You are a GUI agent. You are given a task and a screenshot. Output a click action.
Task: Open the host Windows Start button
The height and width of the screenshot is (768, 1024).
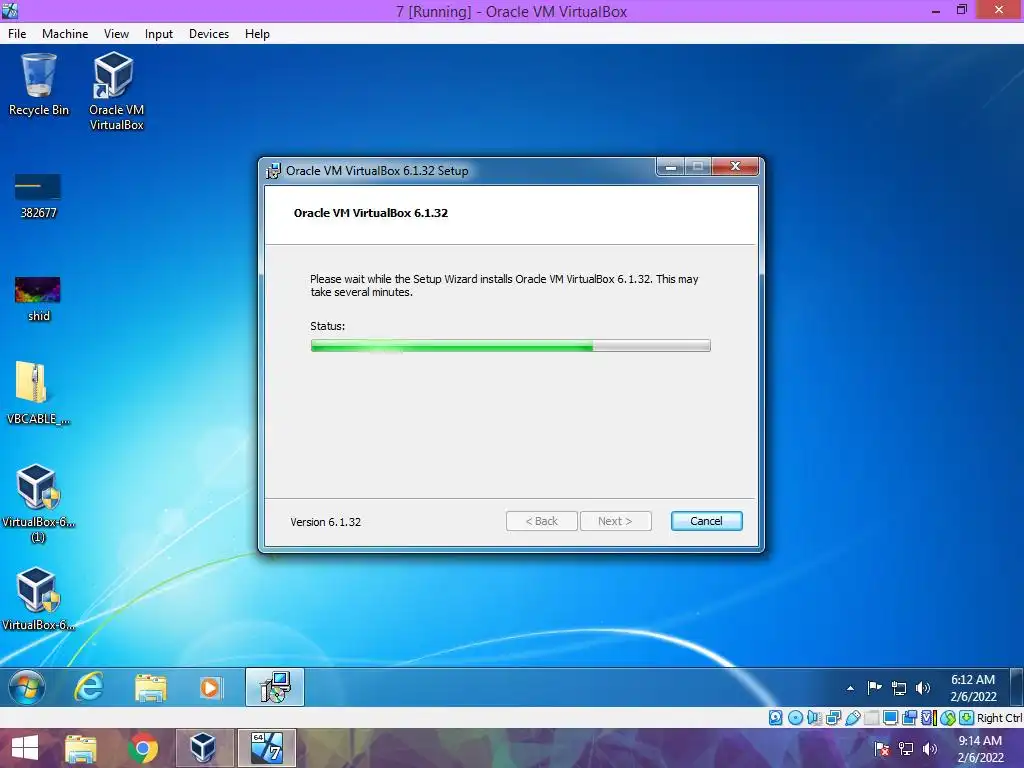click(25, 748)
